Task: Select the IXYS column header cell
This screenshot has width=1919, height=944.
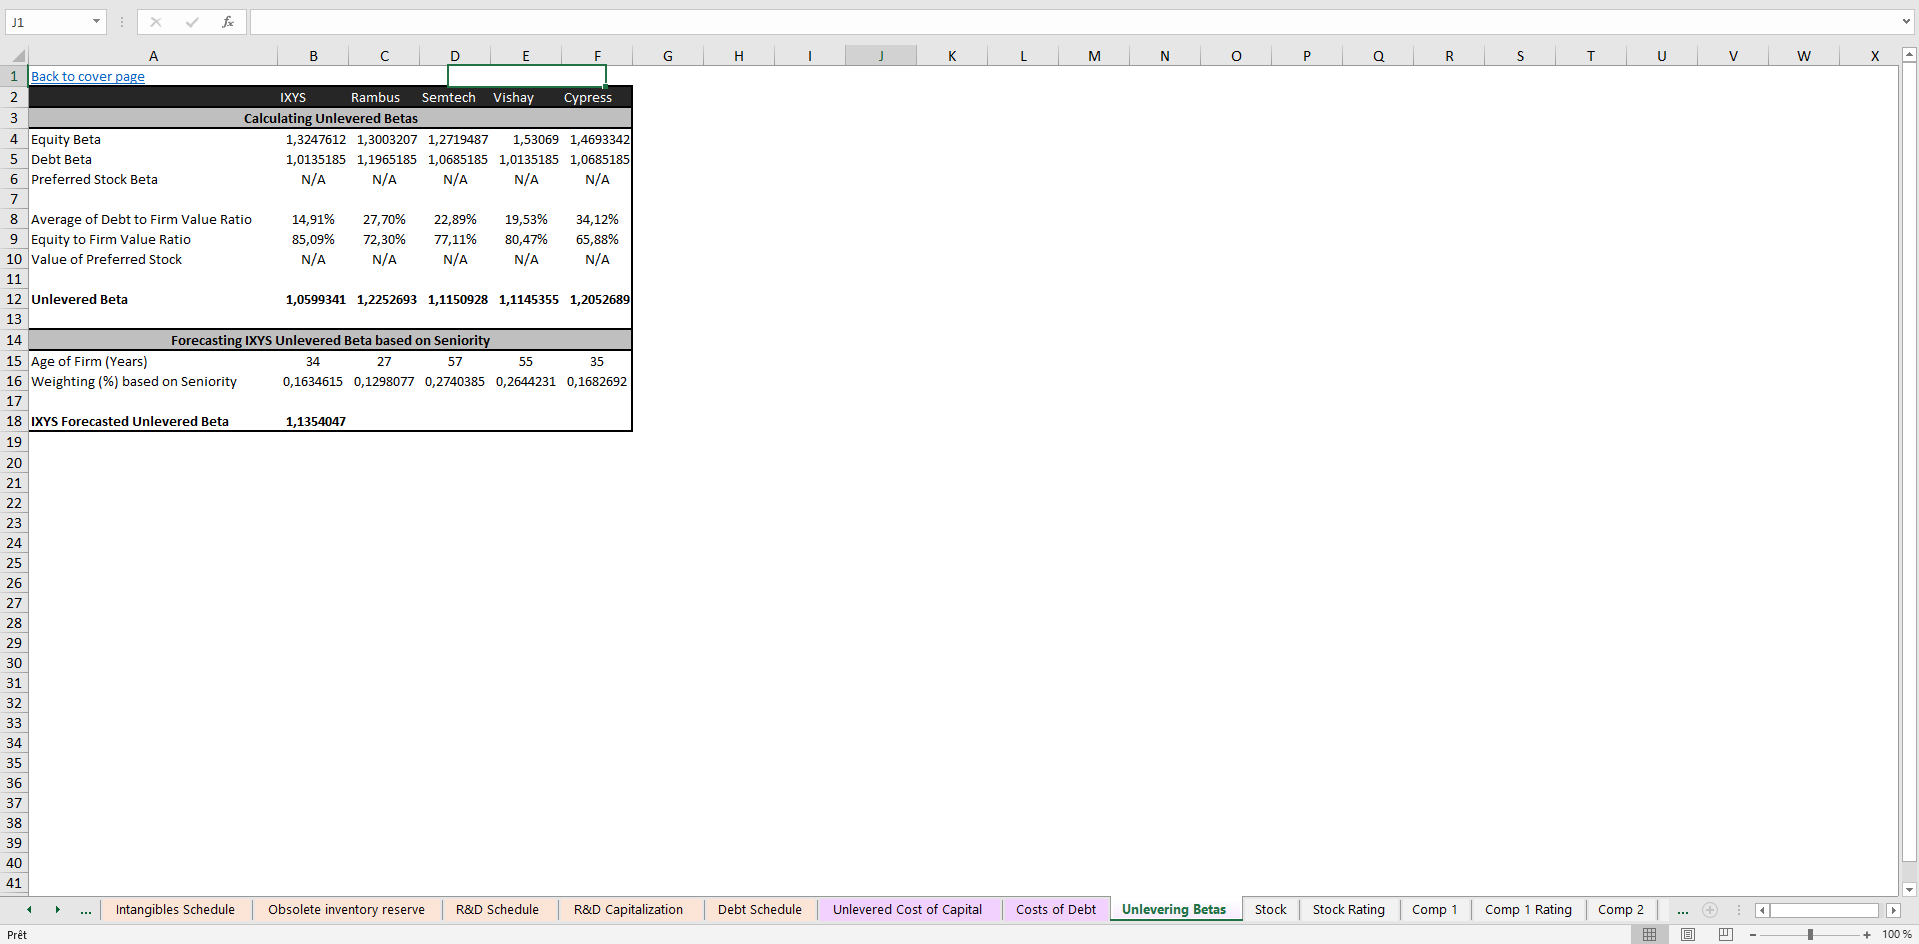Action: (x=313, y=97)
